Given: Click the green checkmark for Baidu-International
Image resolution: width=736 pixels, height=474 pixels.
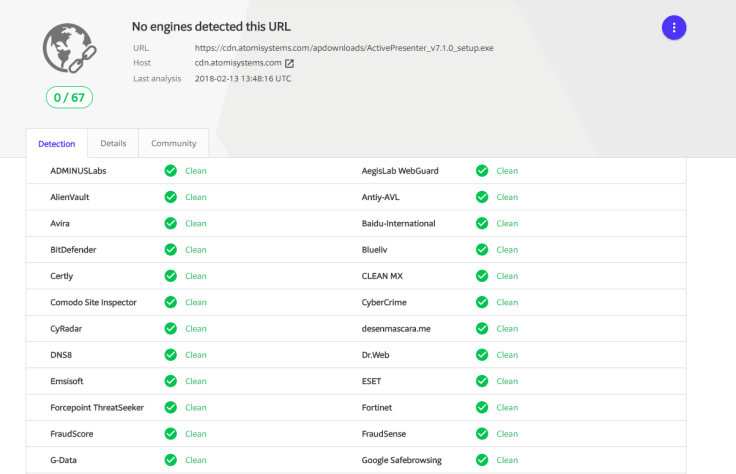Looking at the screenshot, I should tap(482, 223).
